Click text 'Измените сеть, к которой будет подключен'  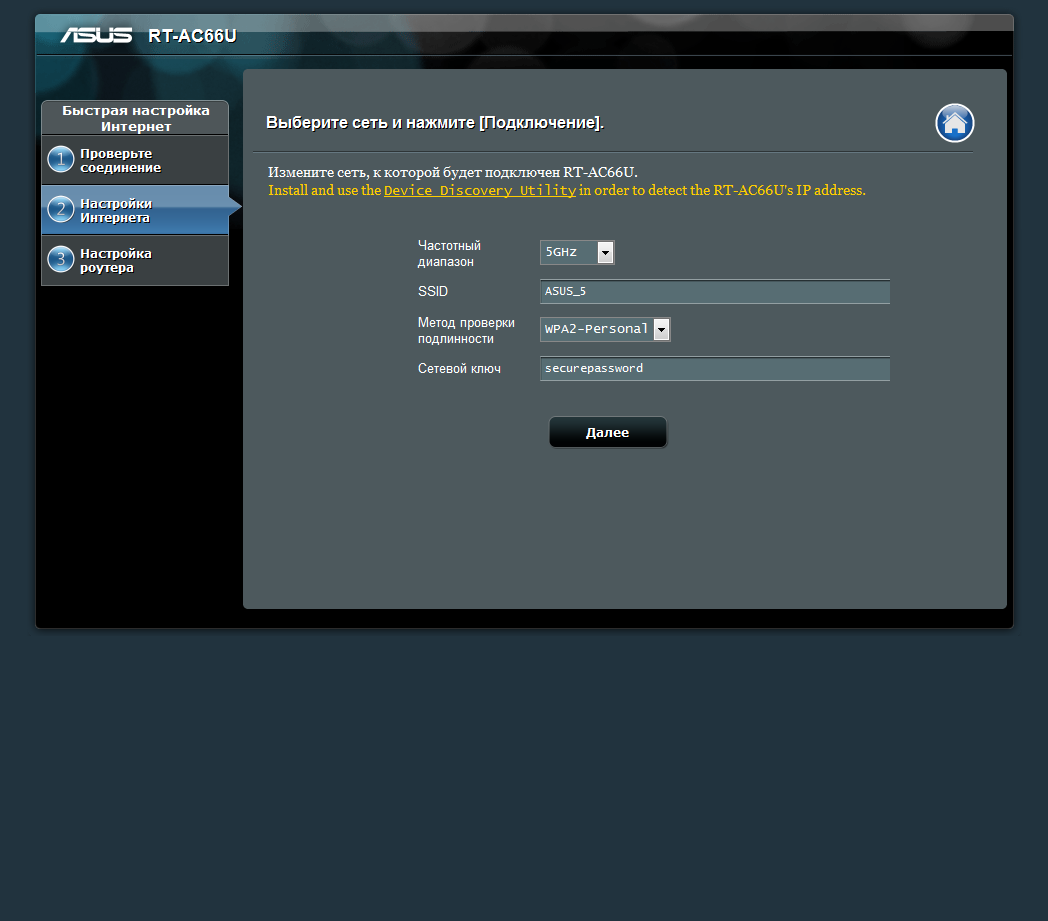[414, 172]
